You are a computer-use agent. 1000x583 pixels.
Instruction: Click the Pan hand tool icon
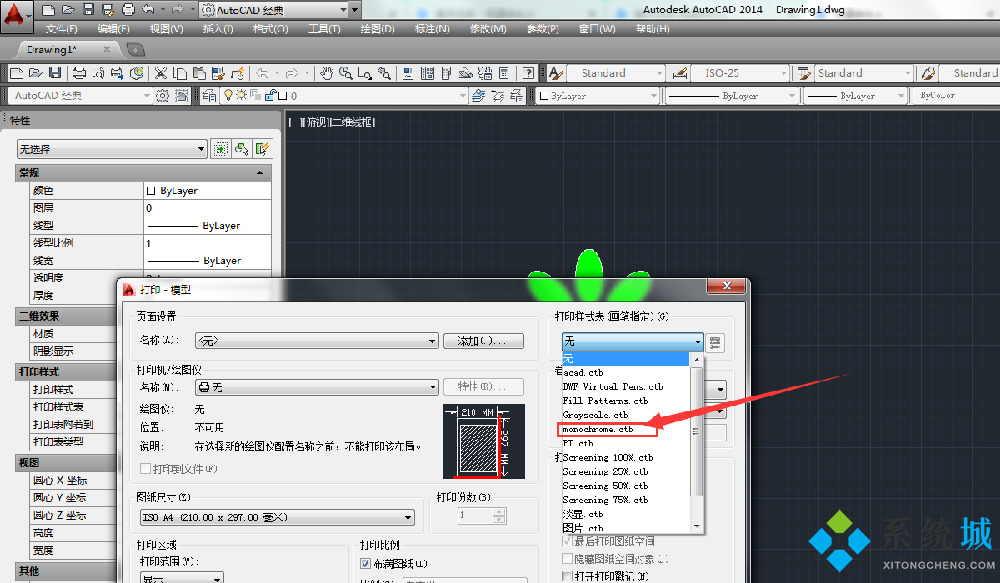(326, 73)
